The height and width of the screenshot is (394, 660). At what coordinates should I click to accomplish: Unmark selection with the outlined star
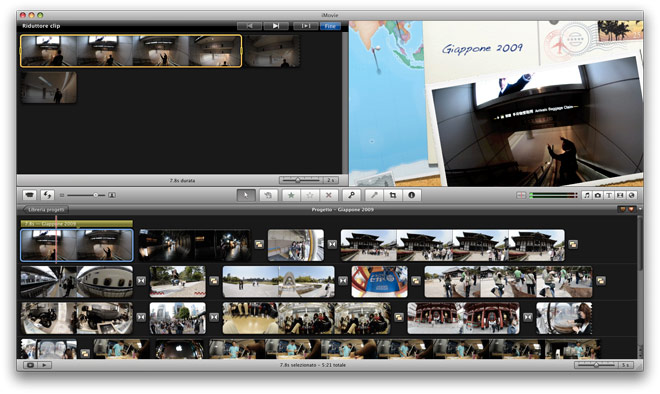(x=310, y=195)
